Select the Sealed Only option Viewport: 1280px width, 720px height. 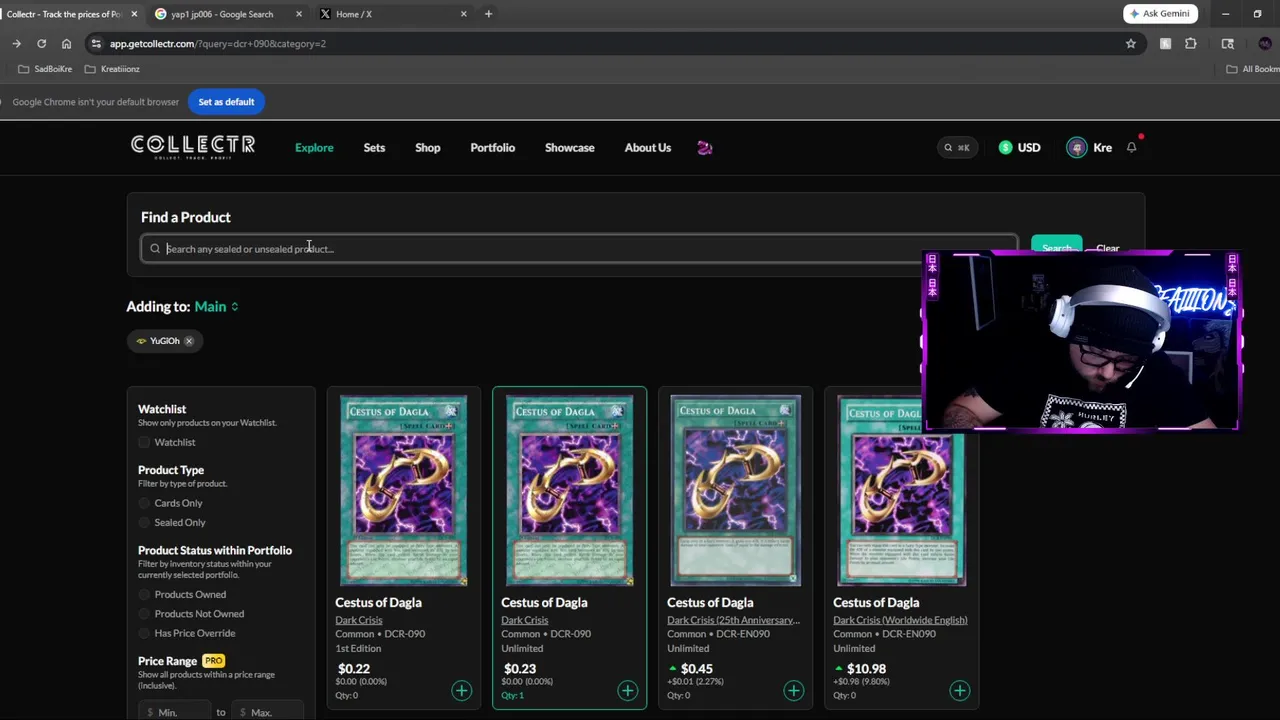coord(145,522)
